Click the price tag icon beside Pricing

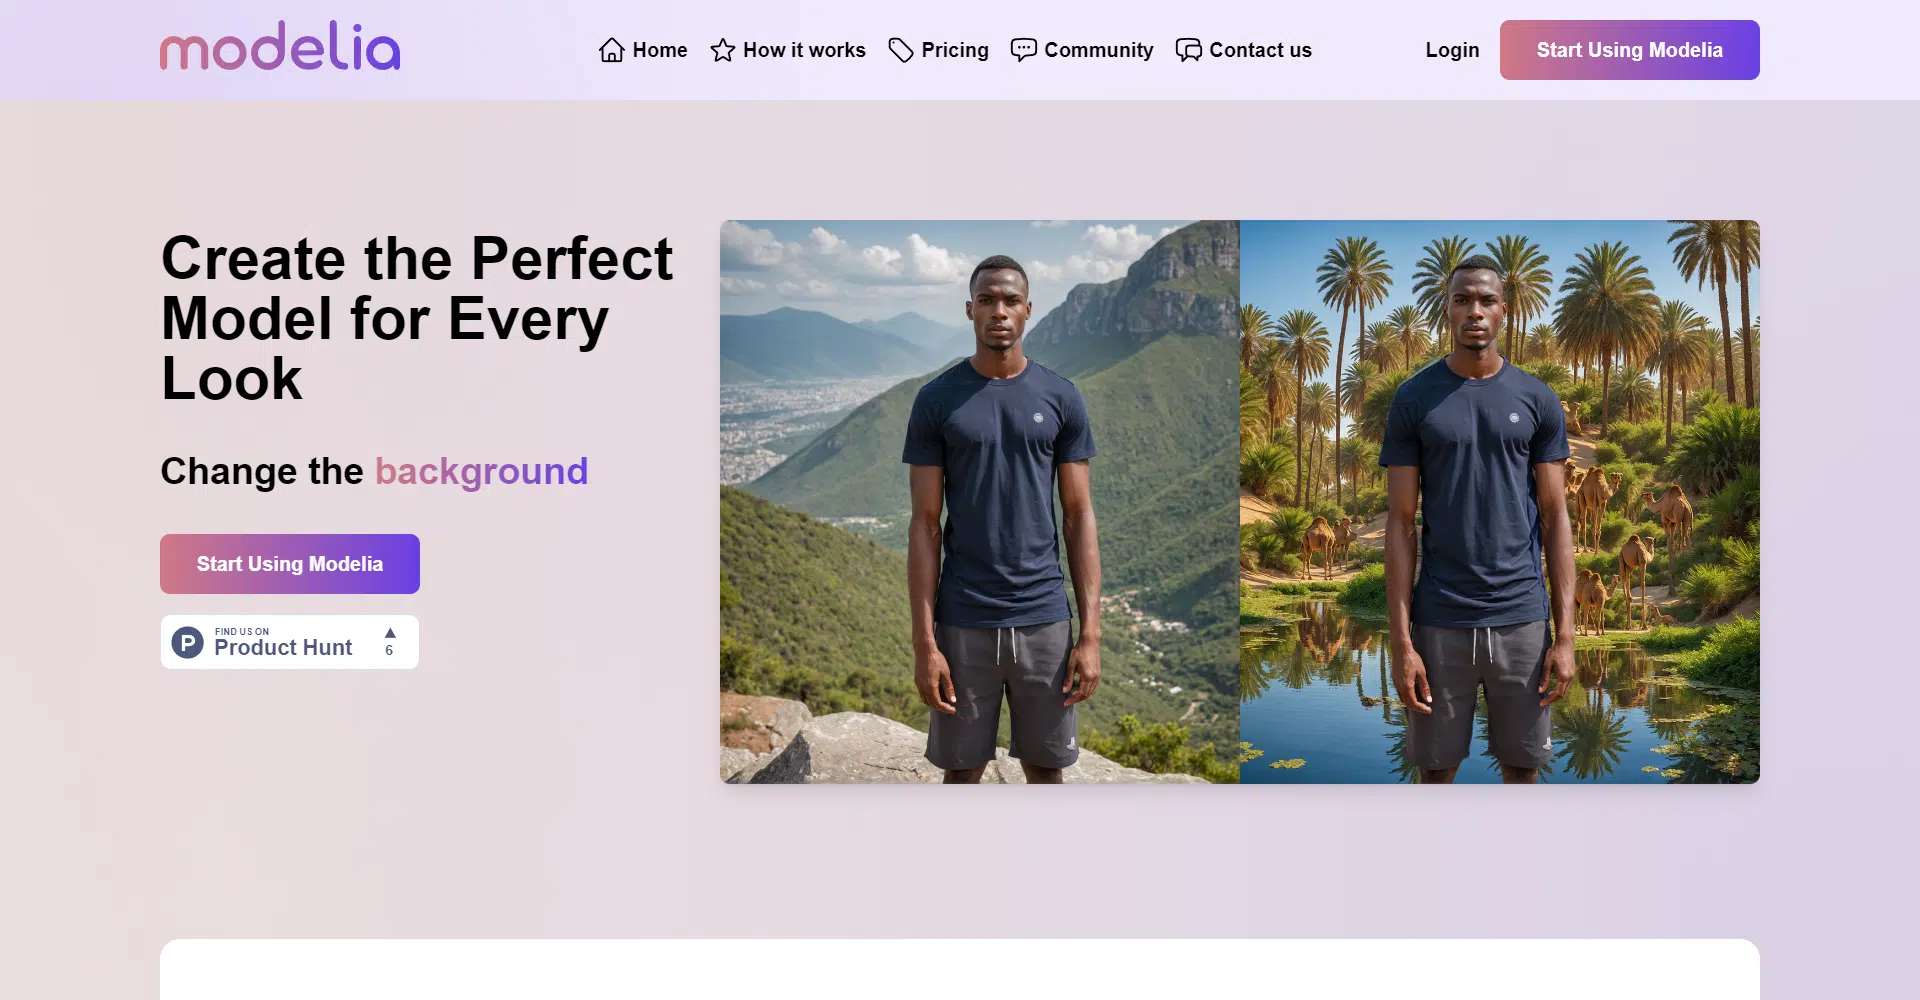901,50
